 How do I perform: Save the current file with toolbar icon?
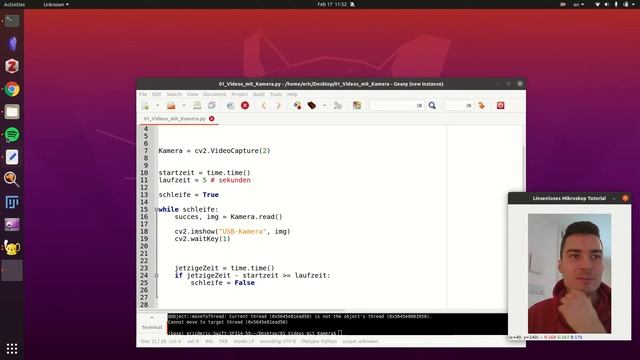tap(197, 106)
